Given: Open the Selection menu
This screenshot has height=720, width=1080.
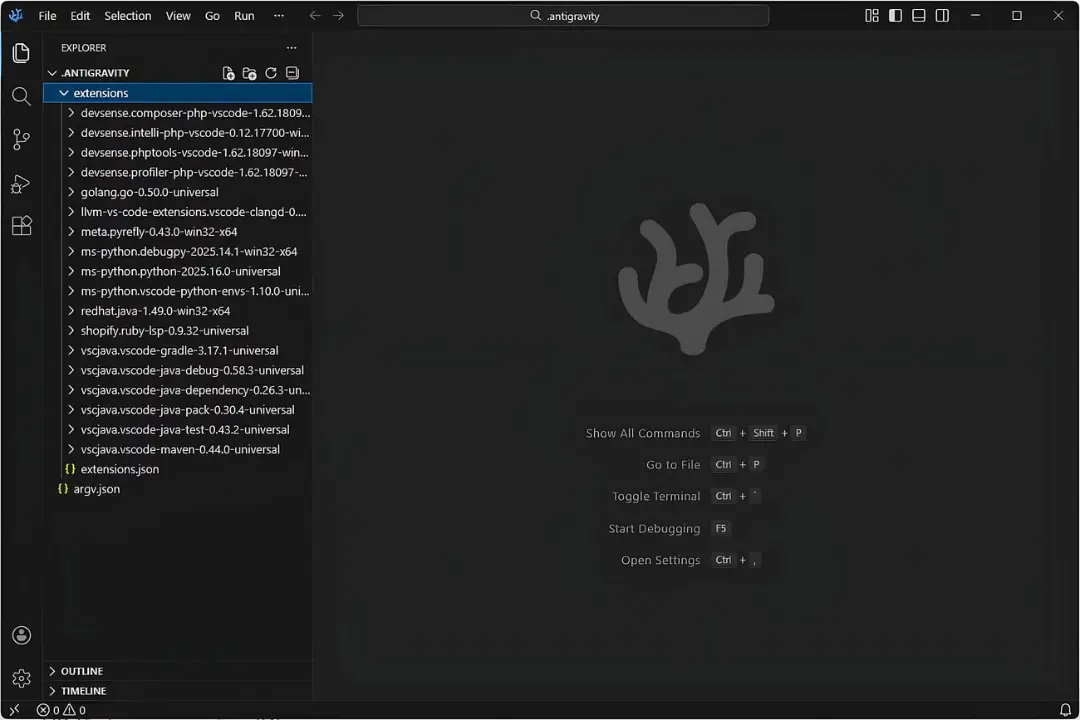Looking at the screenshot, I should point(127,15).
